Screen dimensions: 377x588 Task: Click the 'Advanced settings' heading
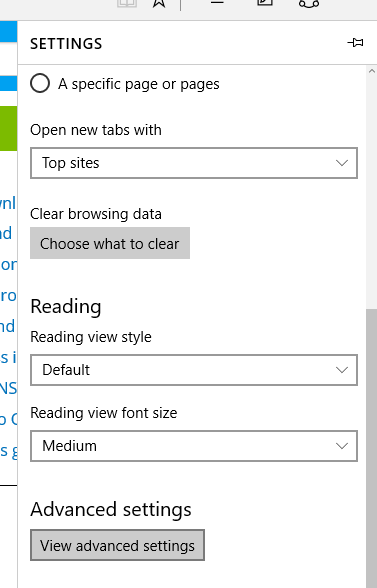point(111,509)
